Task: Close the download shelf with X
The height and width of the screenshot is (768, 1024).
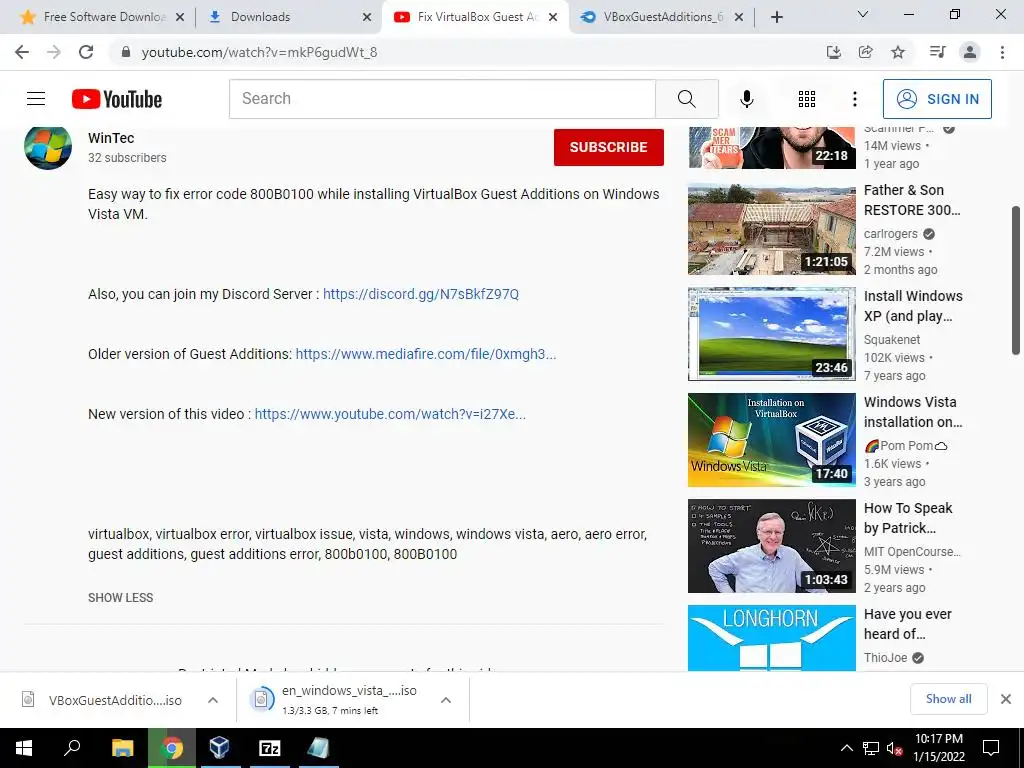Action: pyautogui.click(x=1006, y=699)
